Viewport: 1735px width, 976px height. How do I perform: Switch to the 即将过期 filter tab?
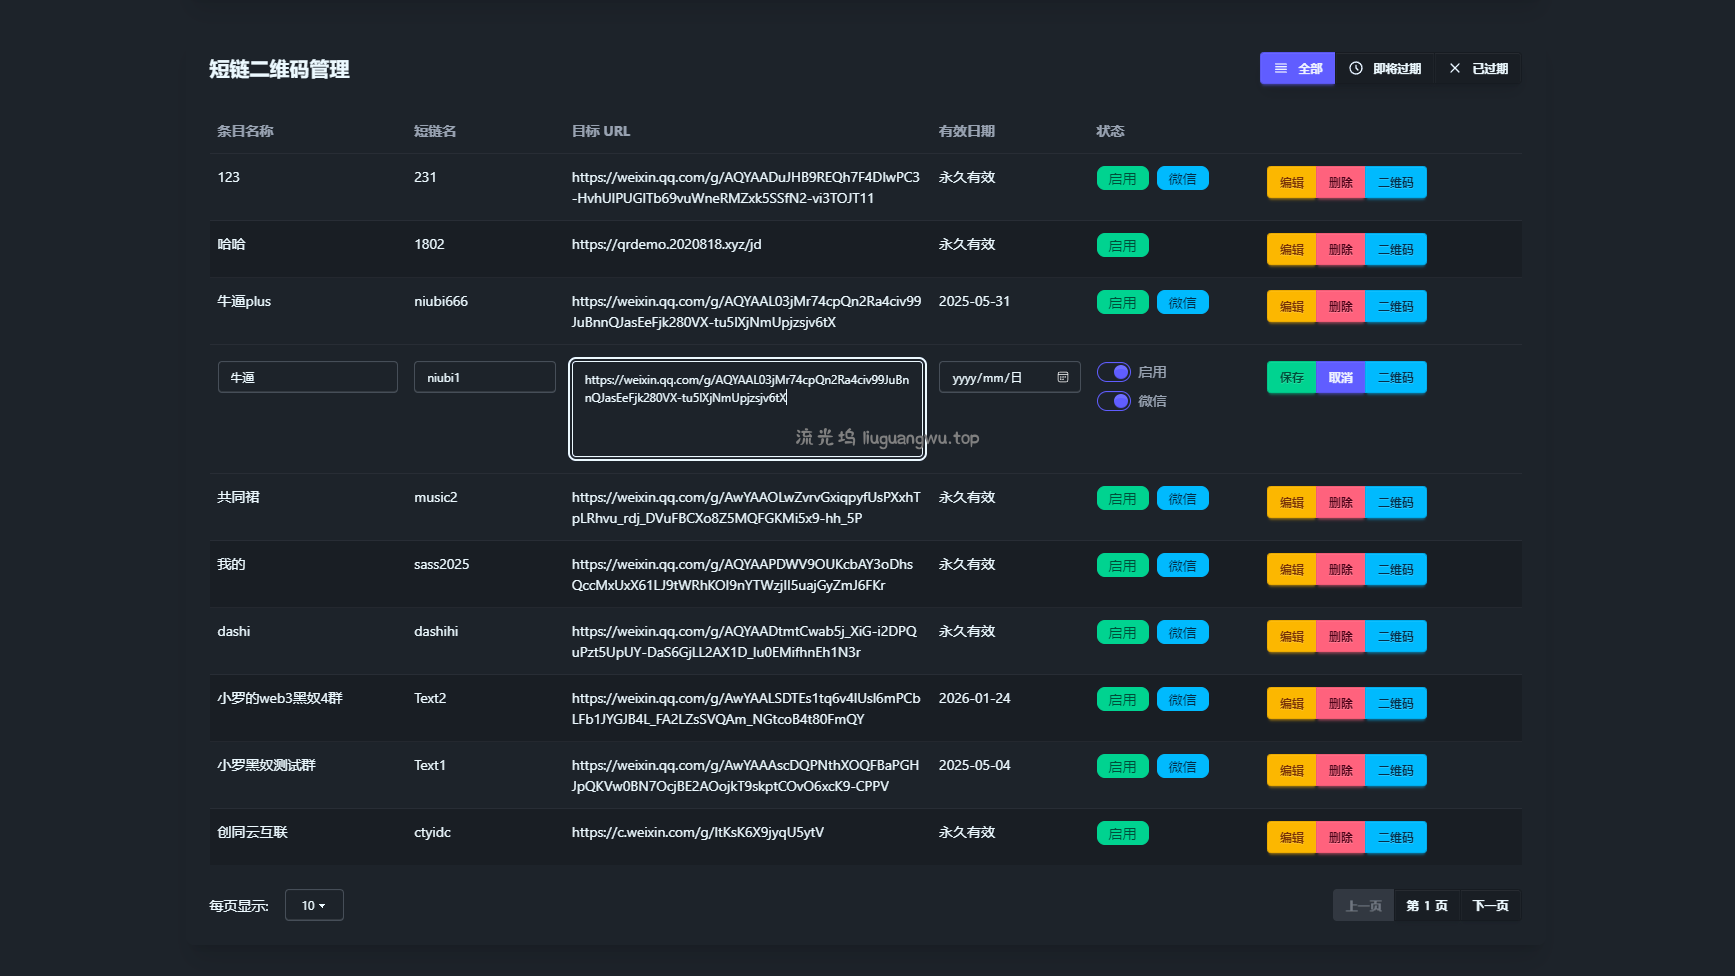pos(1385,69)
